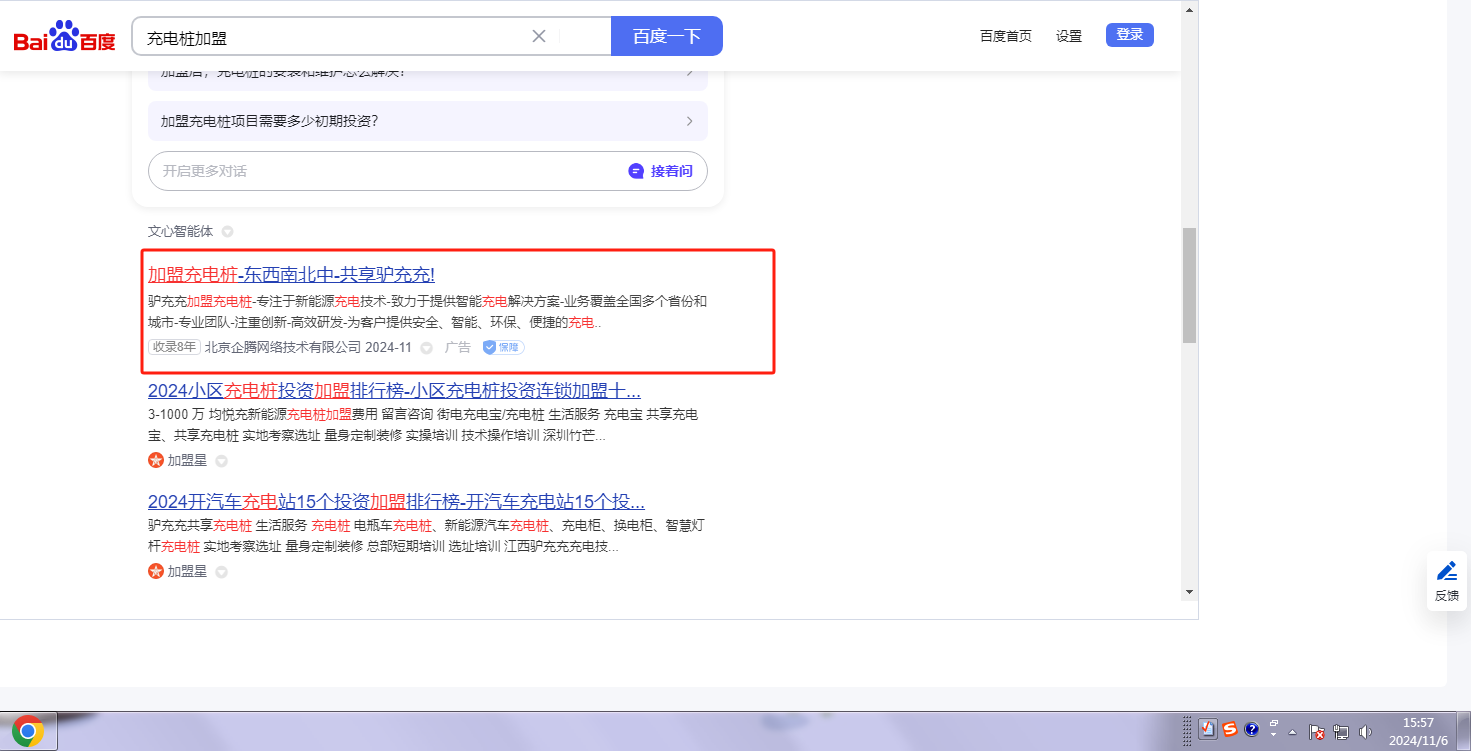Click the 保障 shield badge on the ad
This screenshot has width=1471, height=751.
pyautogui.click(x=503, y=347)
